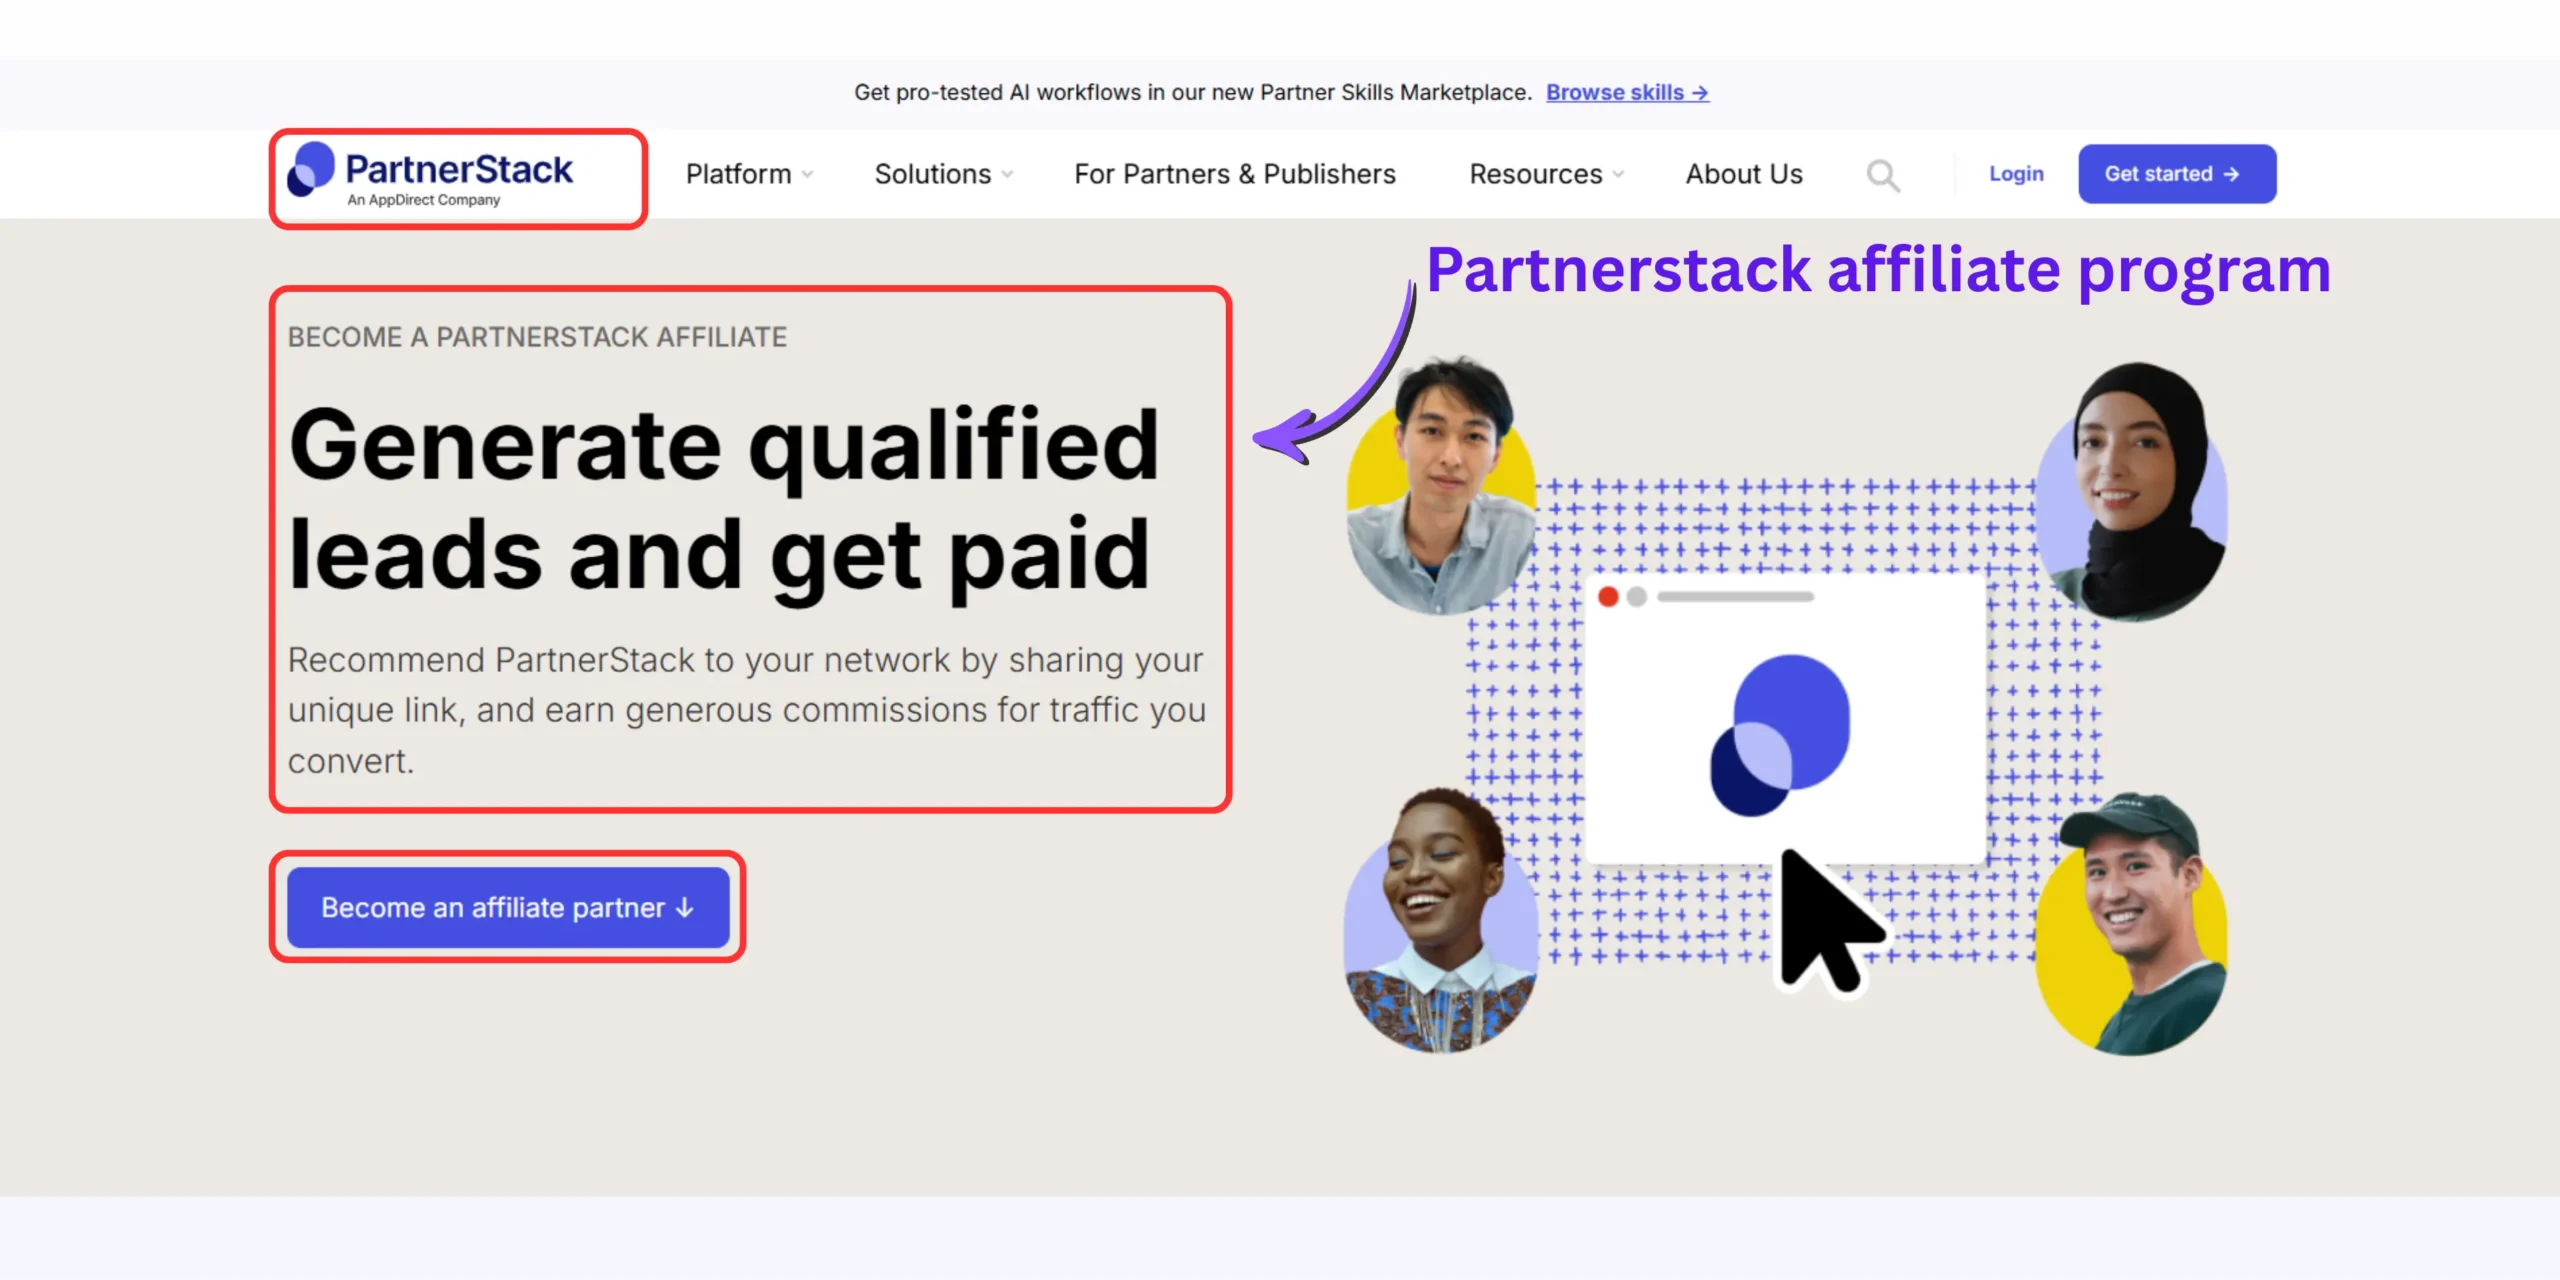Image resolution: width=2560 pixels, height=1280 pixels.
Task: Click the photo of the laughing woman in patterned top
Action: click(x=1441, y=920)
